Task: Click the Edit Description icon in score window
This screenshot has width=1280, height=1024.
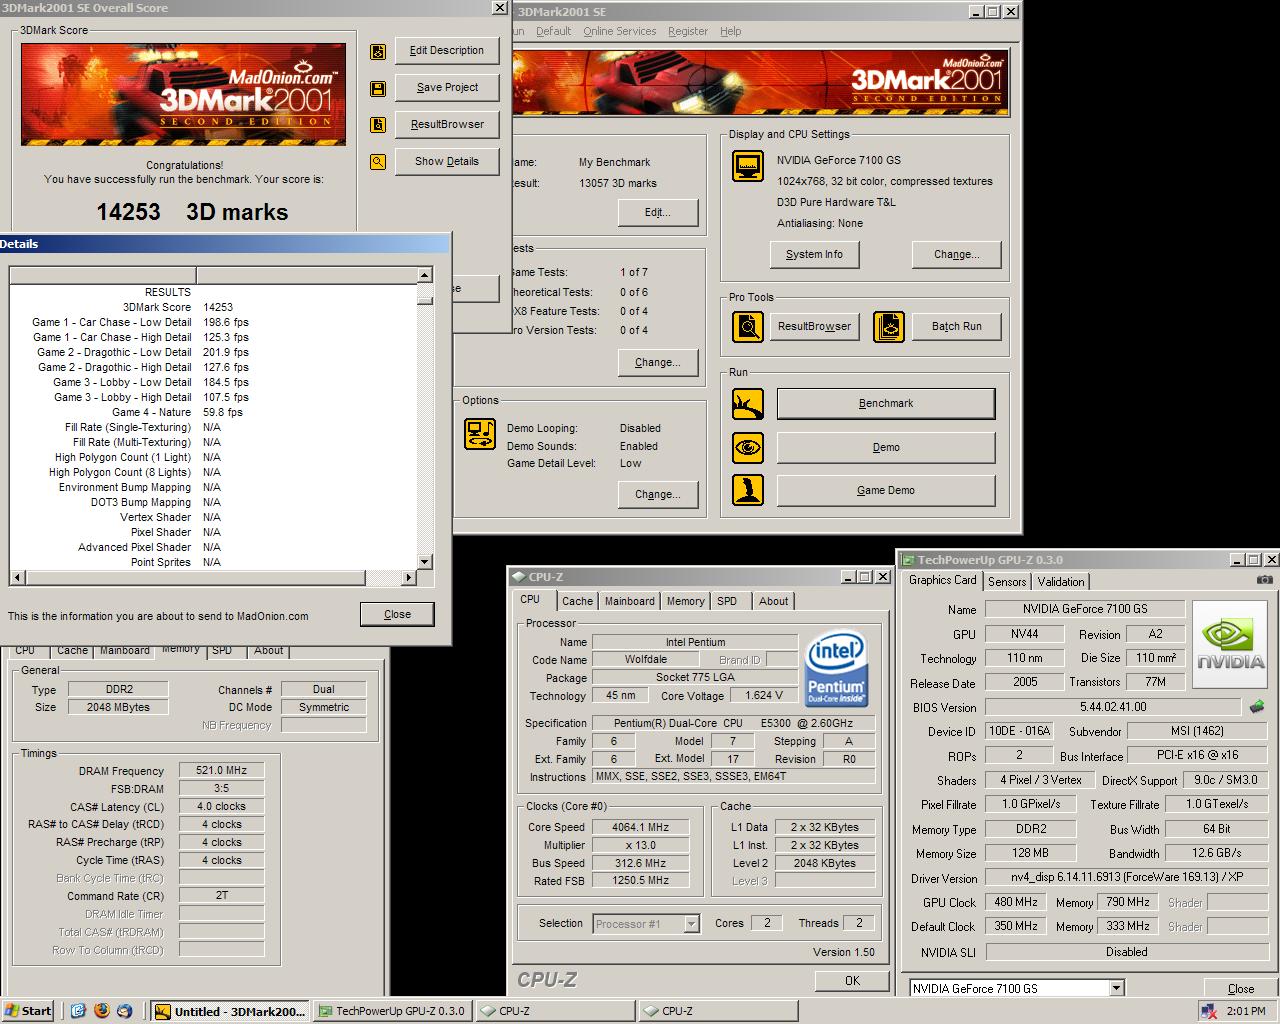Action: coord(378,52)
